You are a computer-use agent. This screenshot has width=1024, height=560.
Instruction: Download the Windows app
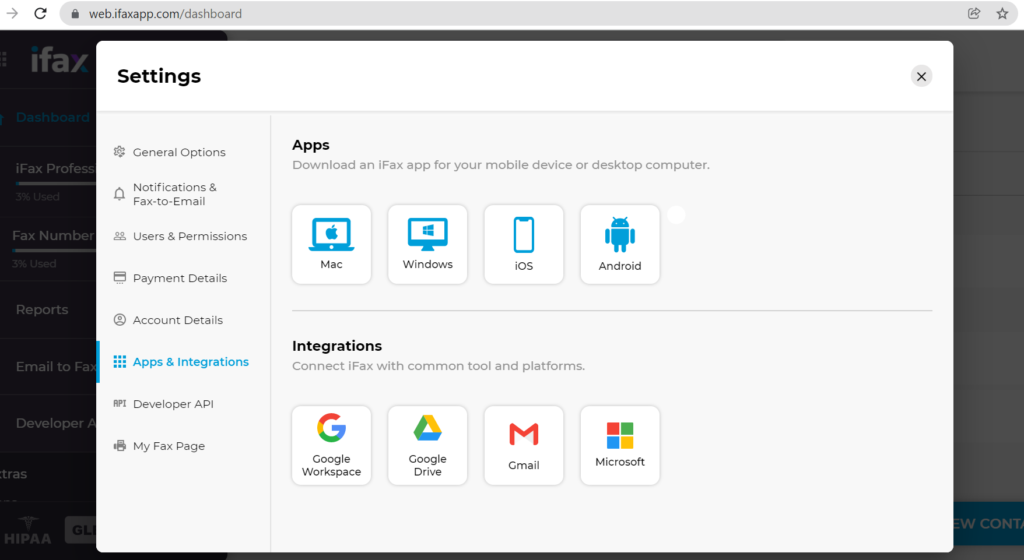tap(427, 244)
